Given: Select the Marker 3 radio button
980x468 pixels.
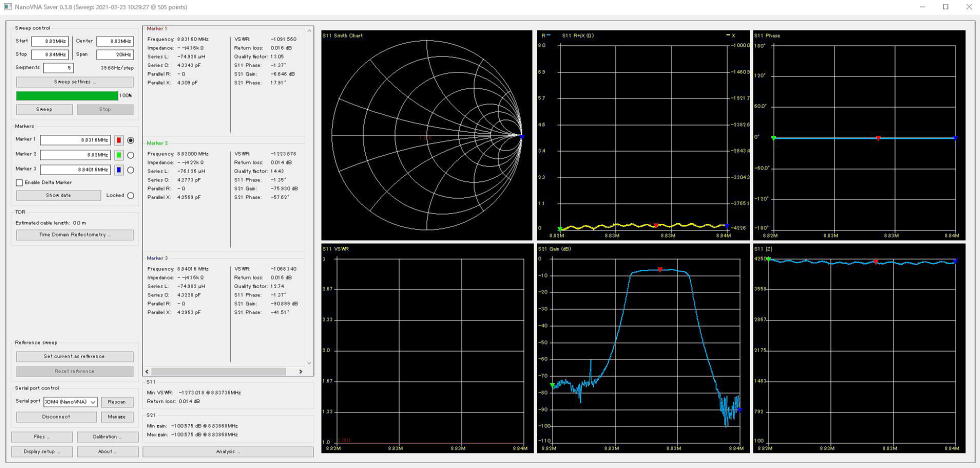Looking at the screenshot, I should pos(130,170).
